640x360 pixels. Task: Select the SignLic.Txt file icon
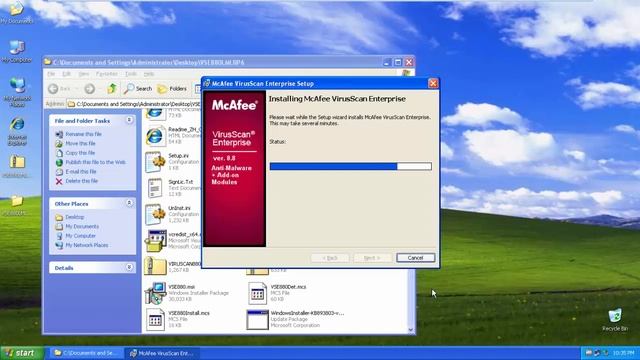click(155, 188)
